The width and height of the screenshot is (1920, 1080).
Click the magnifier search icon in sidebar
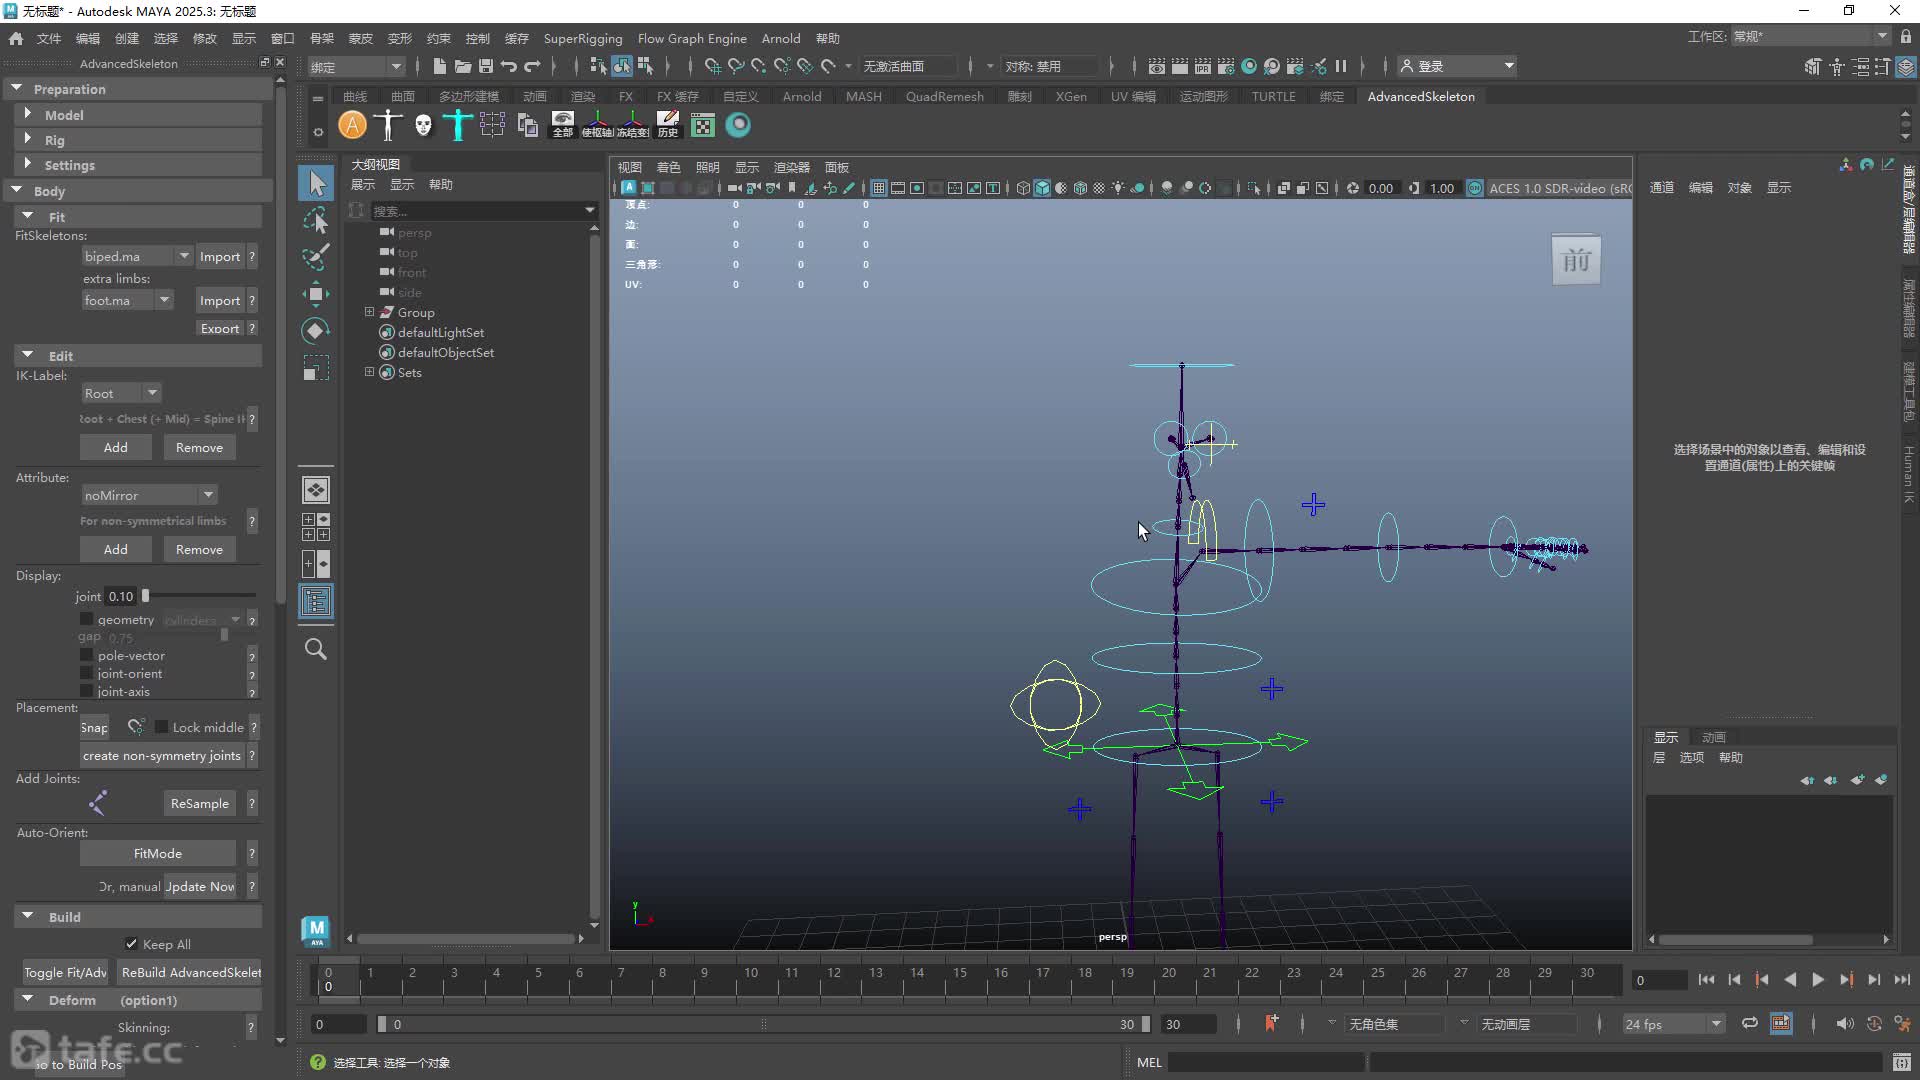pyautogui.click(x=316, y=649)
